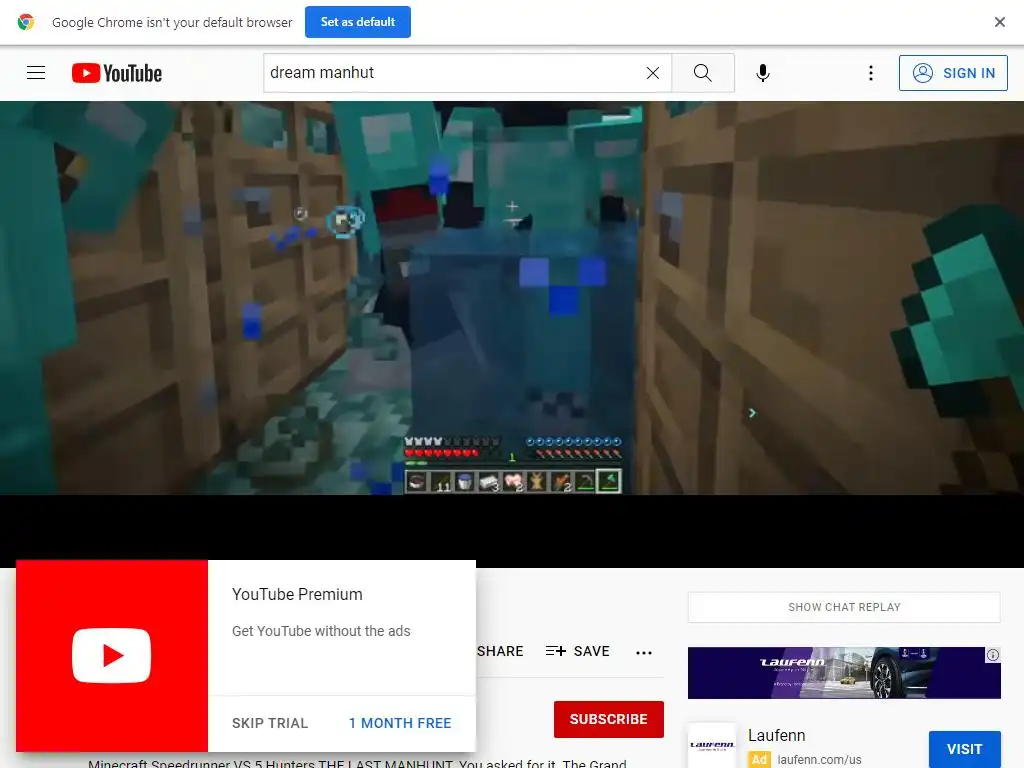Save the video to a playlist
The width and height of the screenshot is (1024, 768).
click(577, 651)
